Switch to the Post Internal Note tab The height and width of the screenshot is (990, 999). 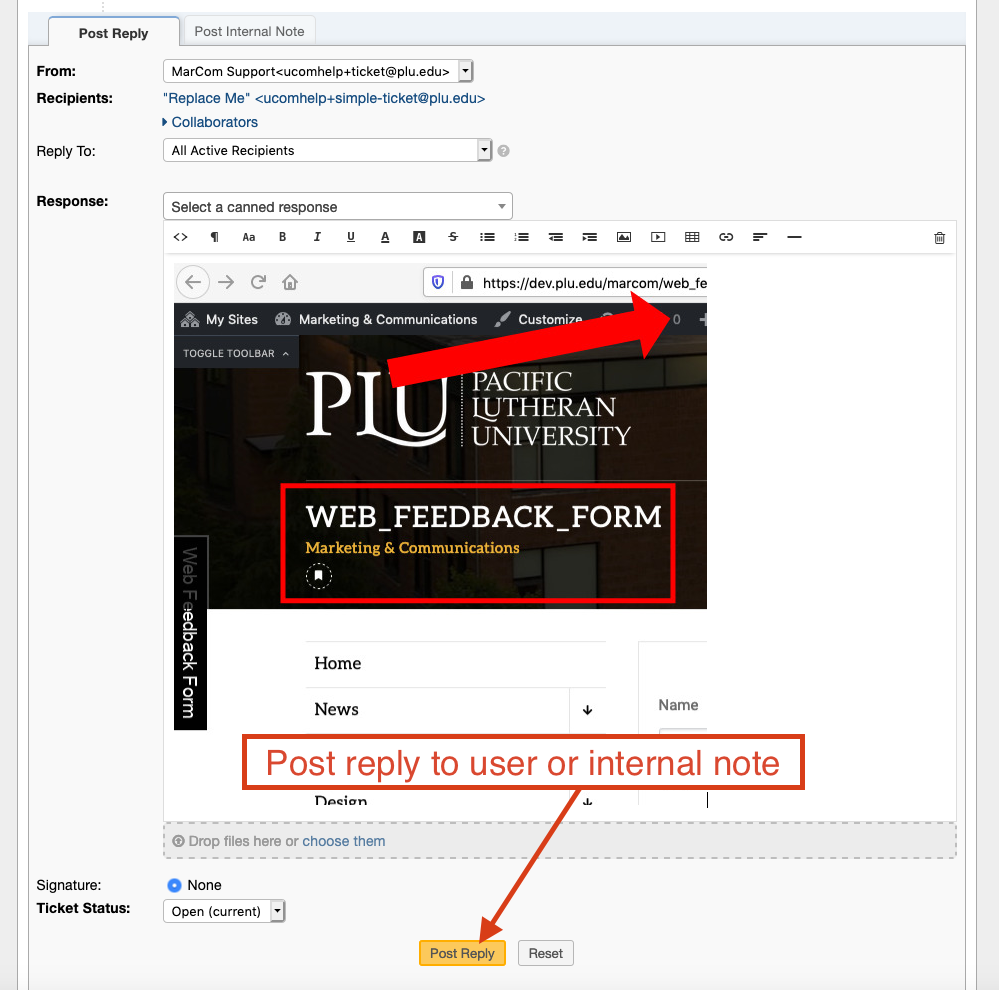click(x=249, y=31)
